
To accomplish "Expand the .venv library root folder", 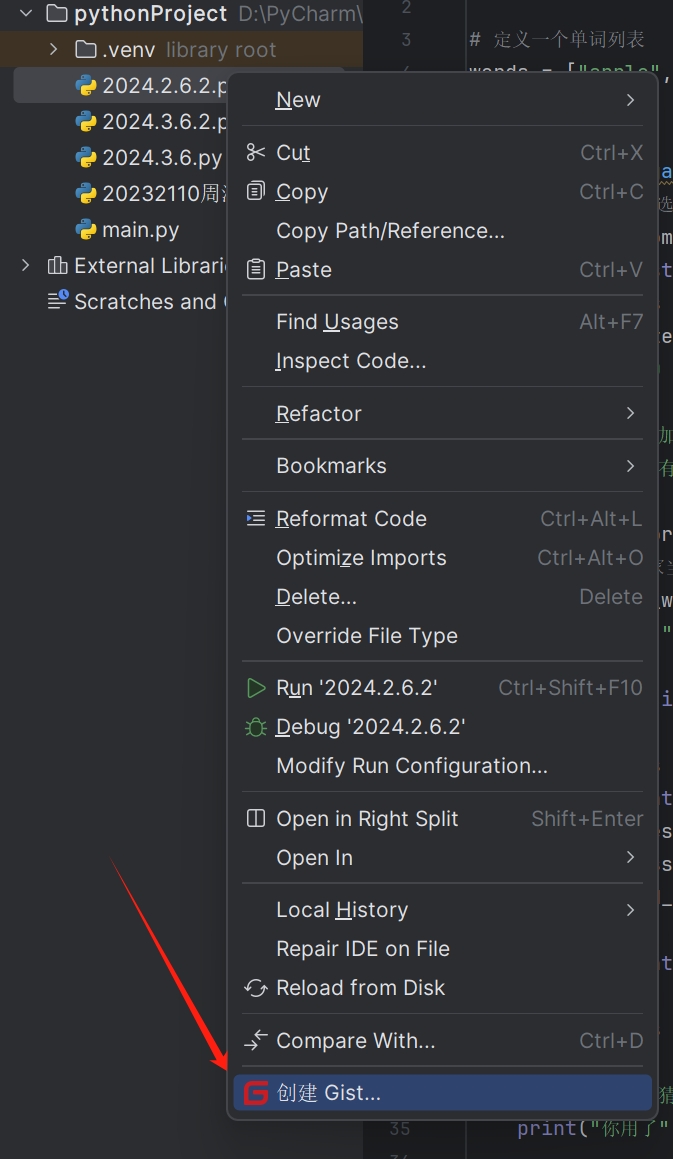I will (x=54, y=49).
